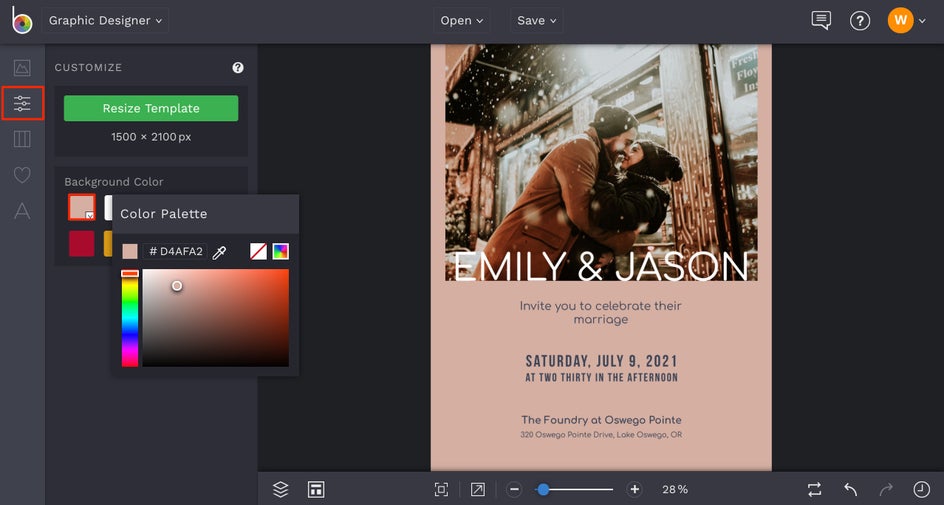Select the Invite you to celebrate text
Image resolution: width=944 pixels, height=505 pixels.
[601, 312]
